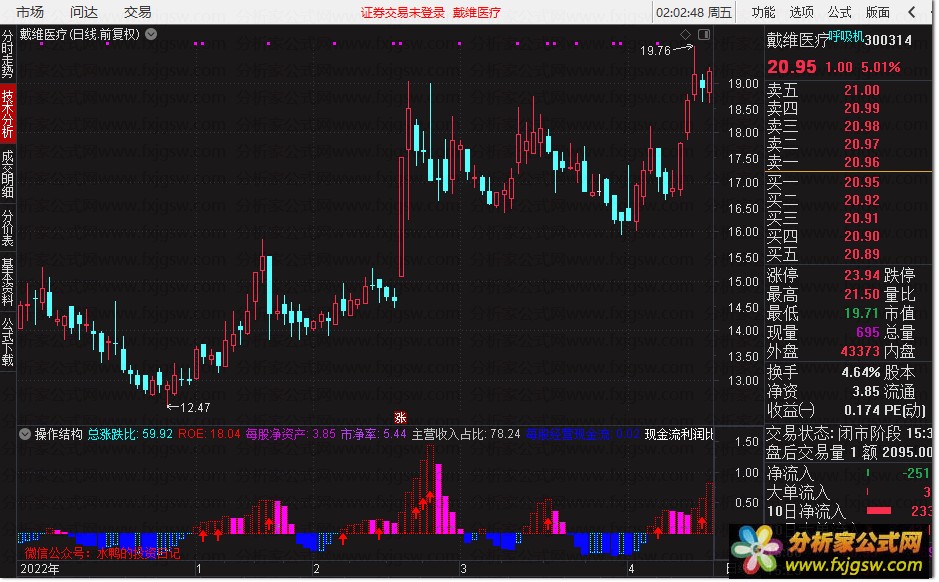Click 戴维医疗 label in title bar

tap(477, 13)
